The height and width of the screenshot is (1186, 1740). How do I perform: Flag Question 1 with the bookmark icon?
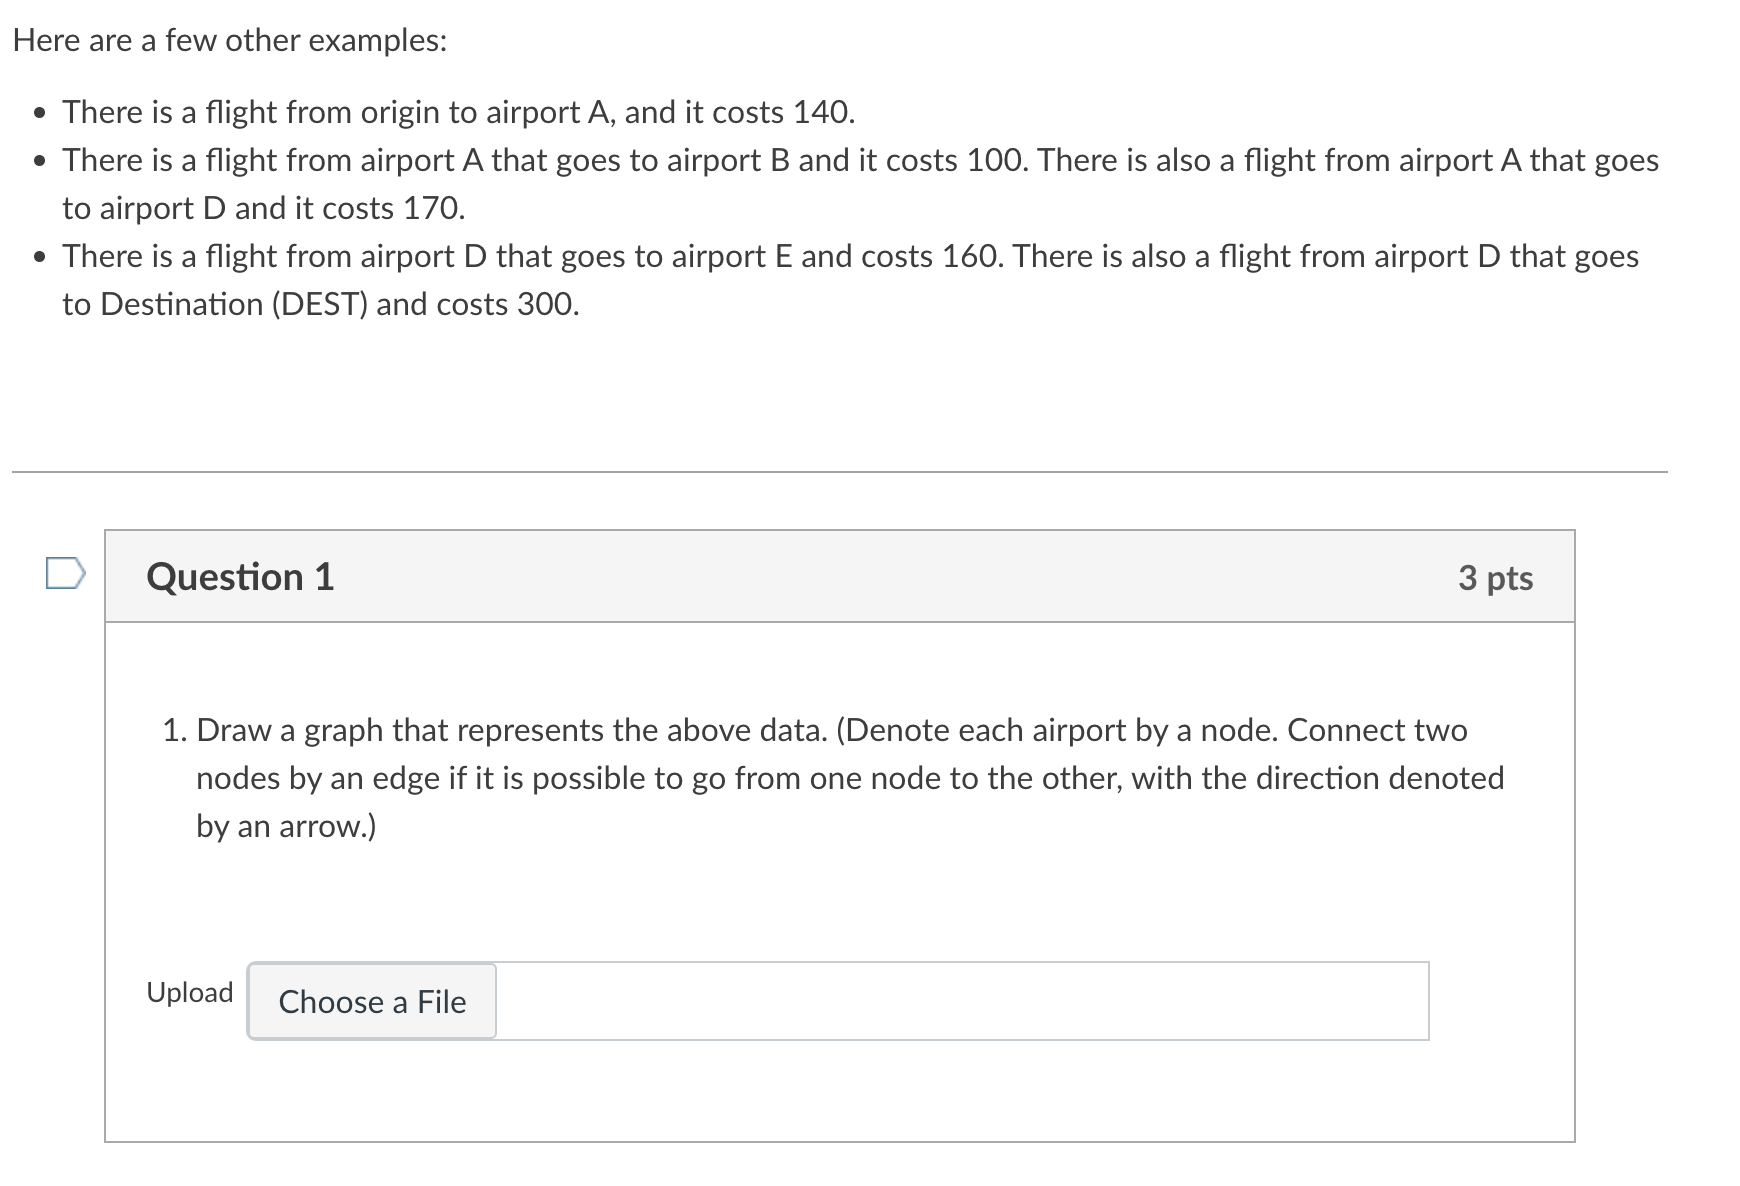[66, 575]
